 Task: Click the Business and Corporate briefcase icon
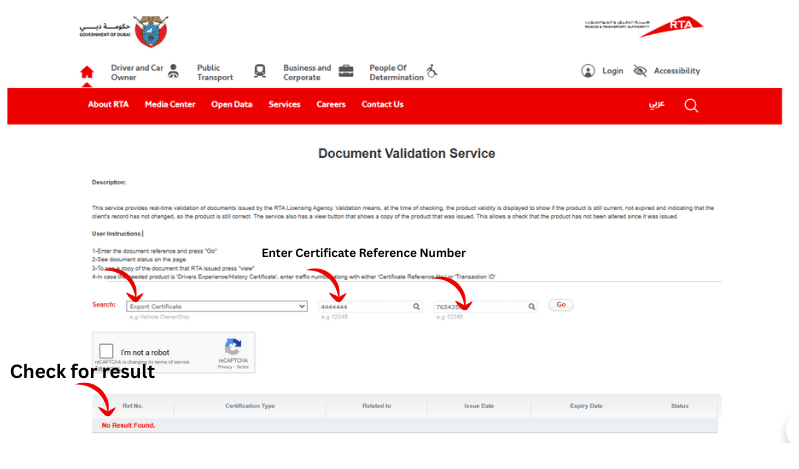(346, 71)
